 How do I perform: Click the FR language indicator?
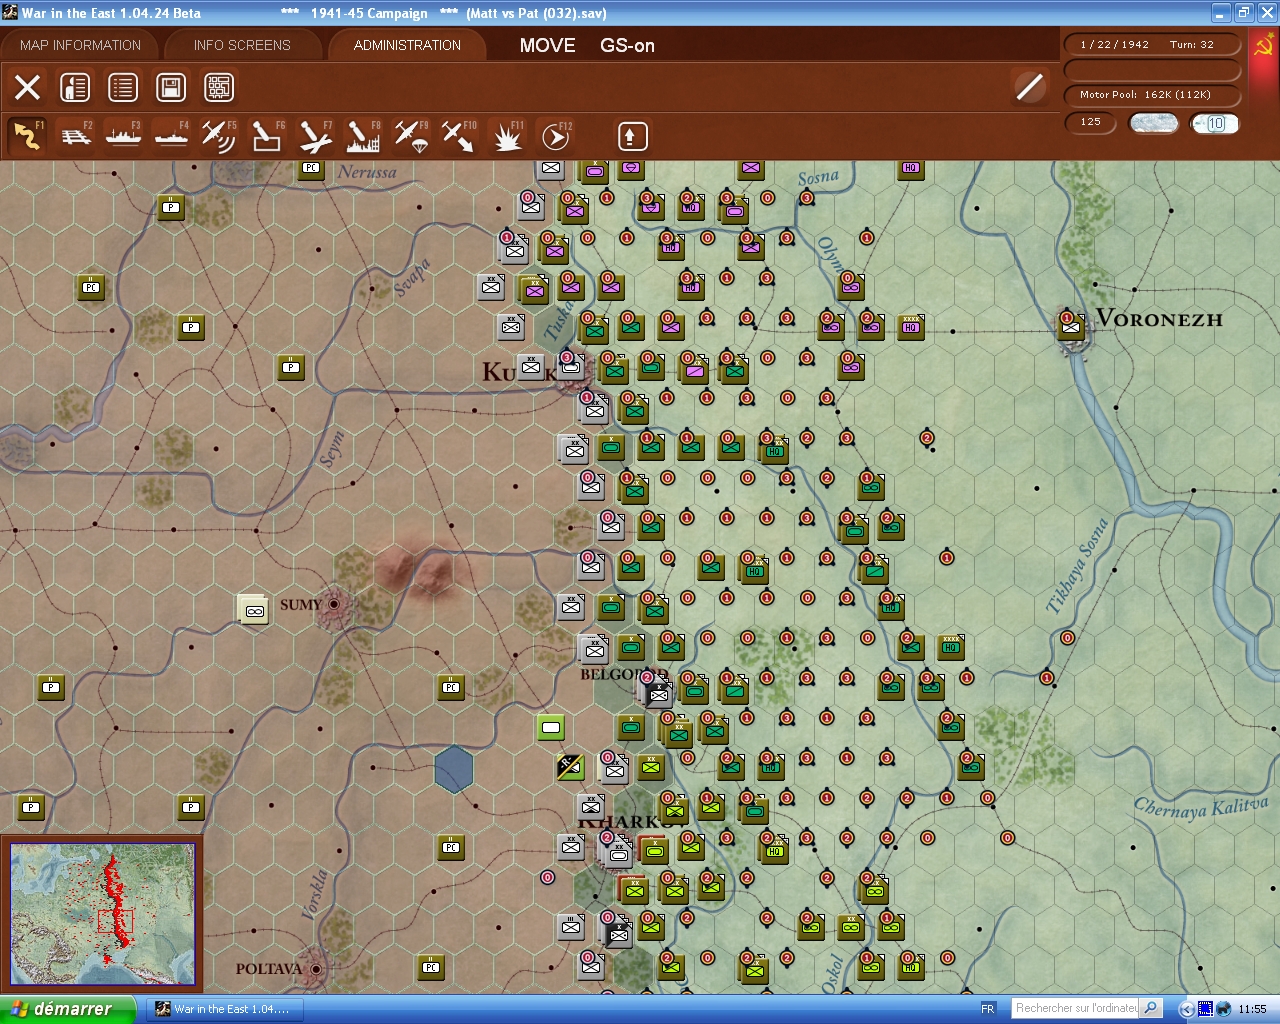(988, 1009)
